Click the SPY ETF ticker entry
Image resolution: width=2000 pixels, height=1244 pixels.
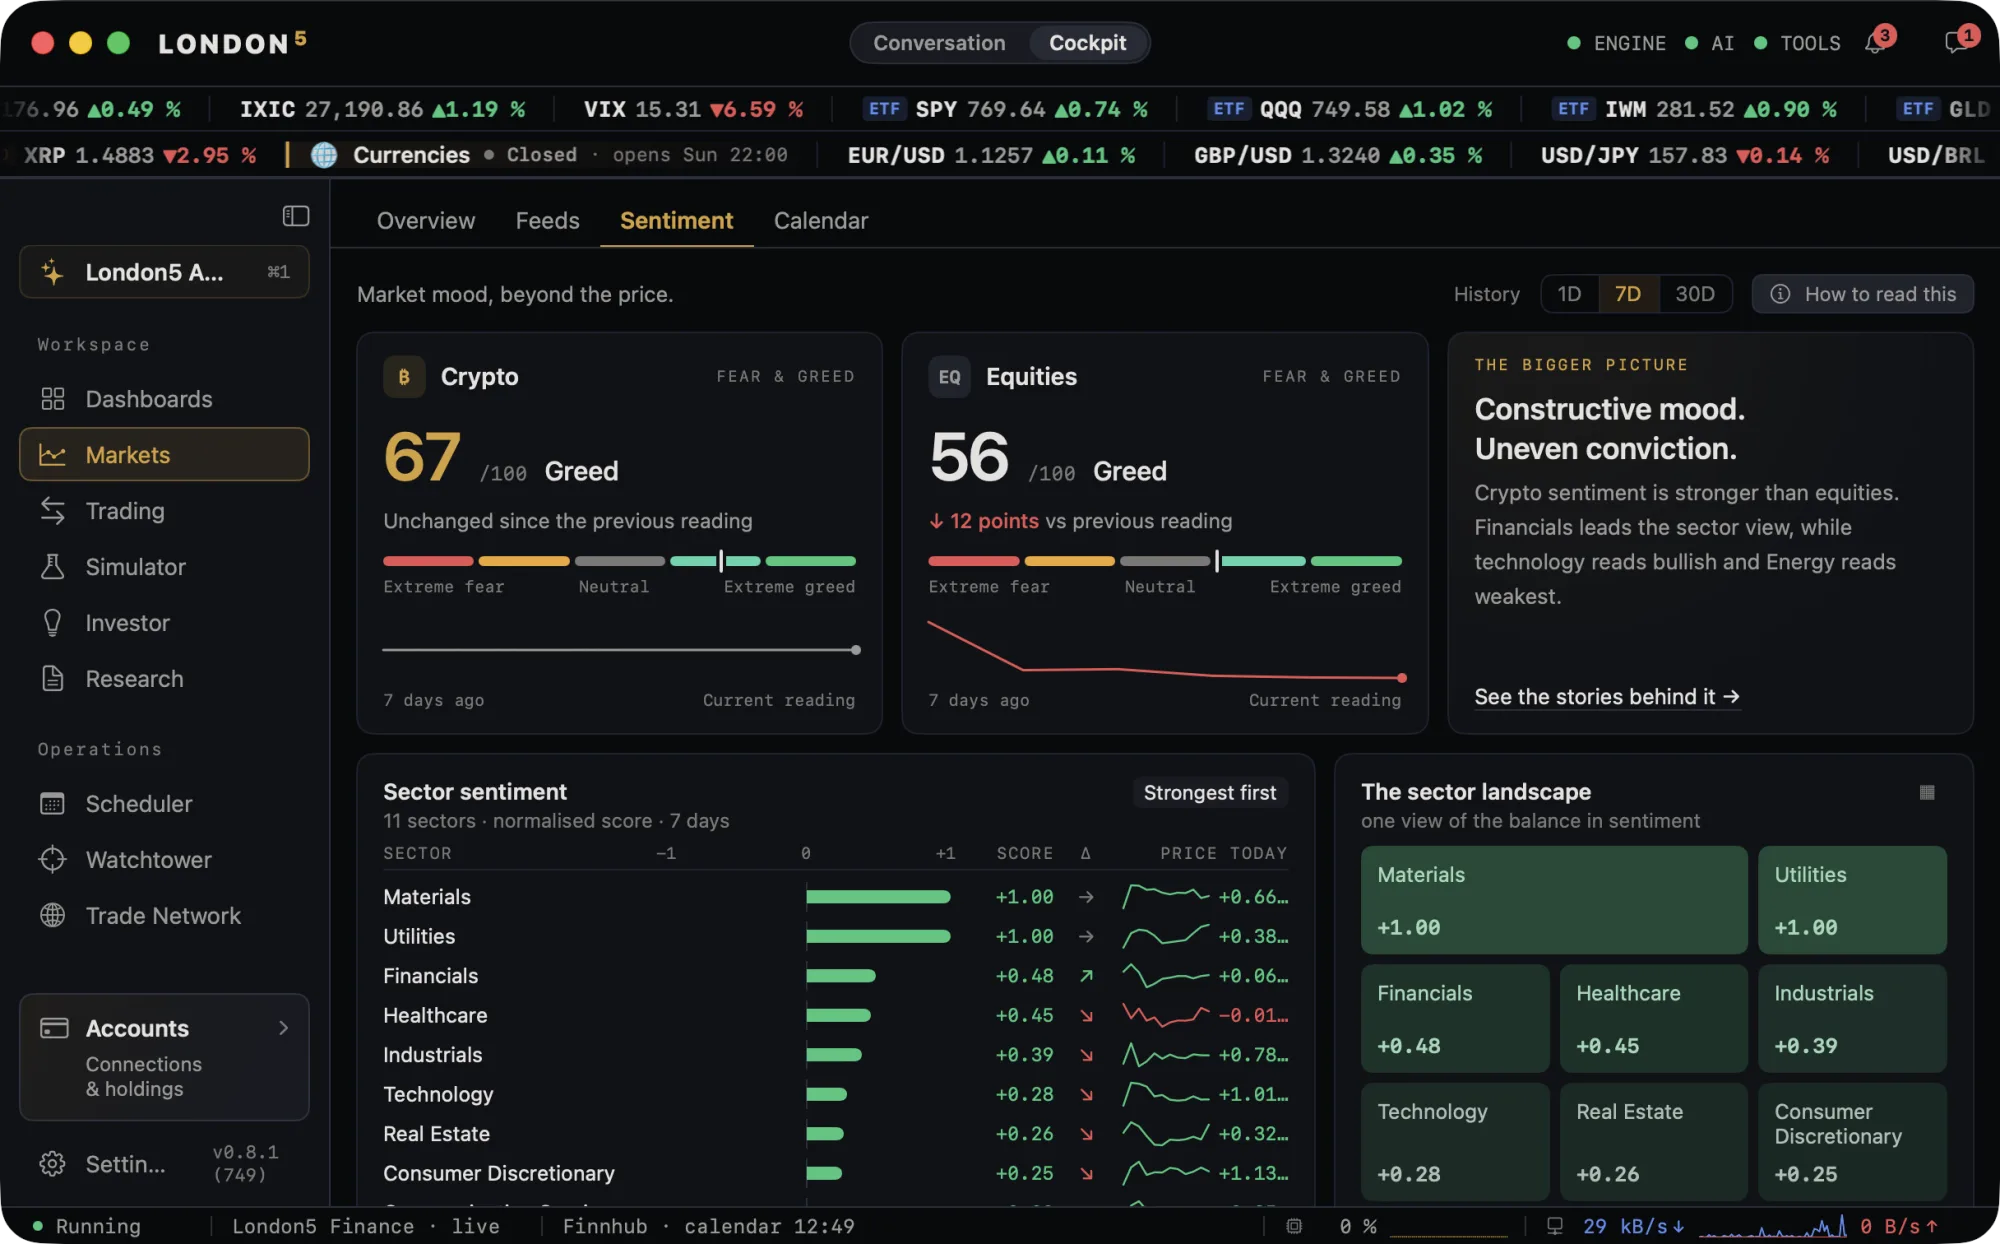click(1006, 109)
